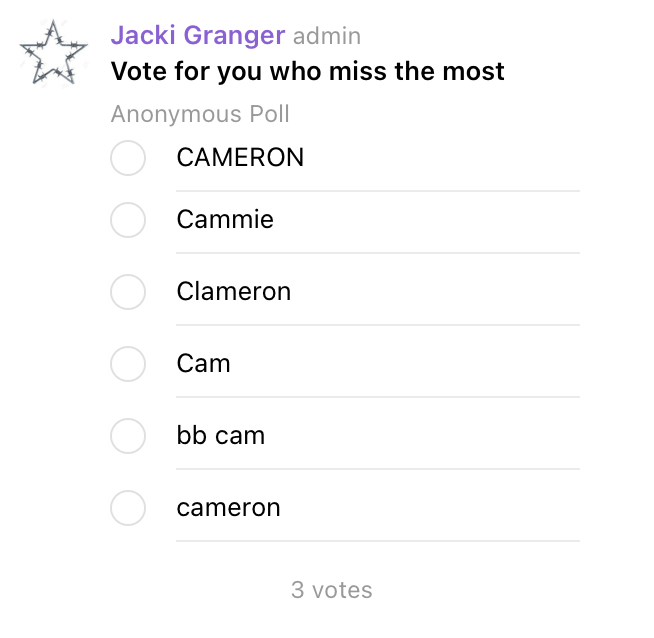Click the lowercase cameron option text
Screen dimensions: 654x638
tap(229, 508)
